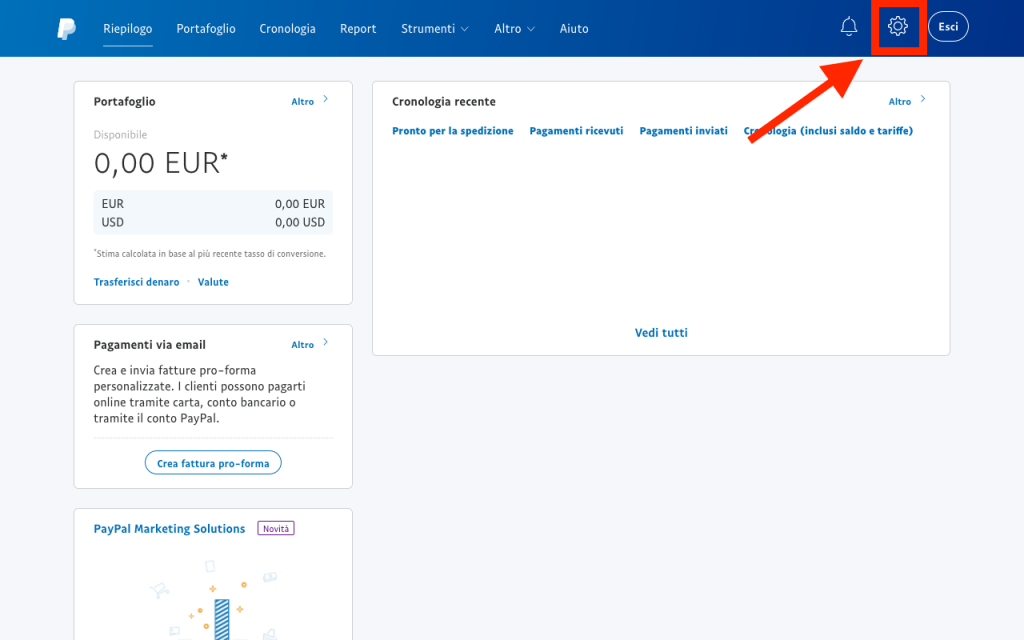Select the Report menu item
The image size is (1024, 640).
358,29
